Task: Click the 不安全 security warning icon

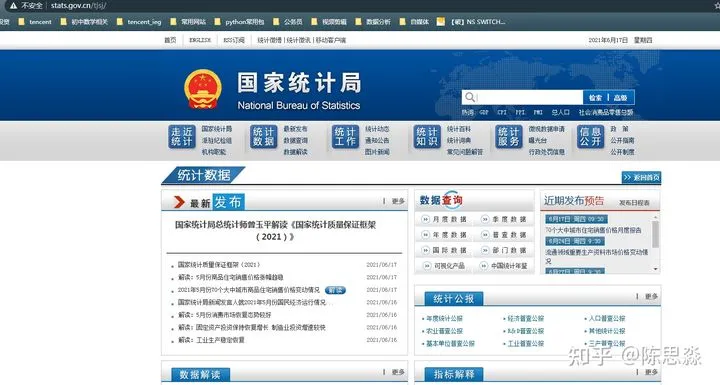Action: (x=13, y=6)
